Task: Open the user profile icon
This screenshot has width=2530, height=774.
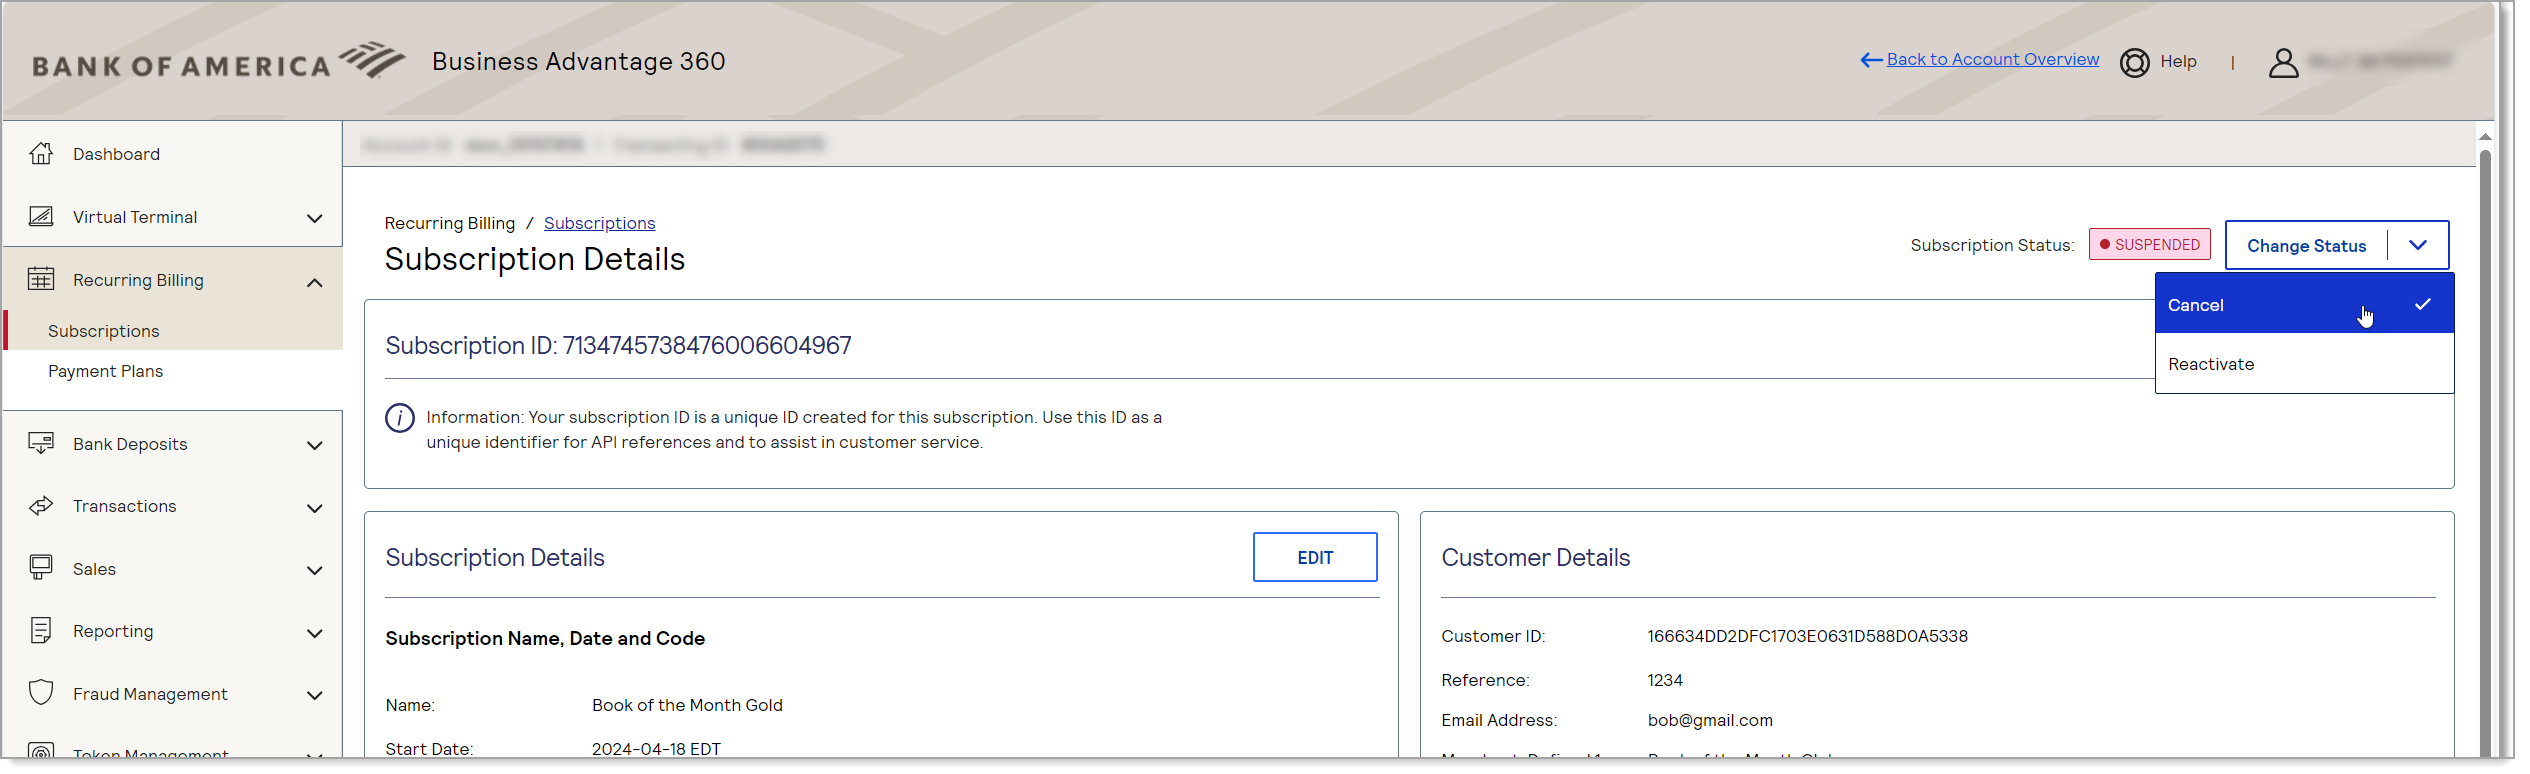Action: pos(2283,62)
